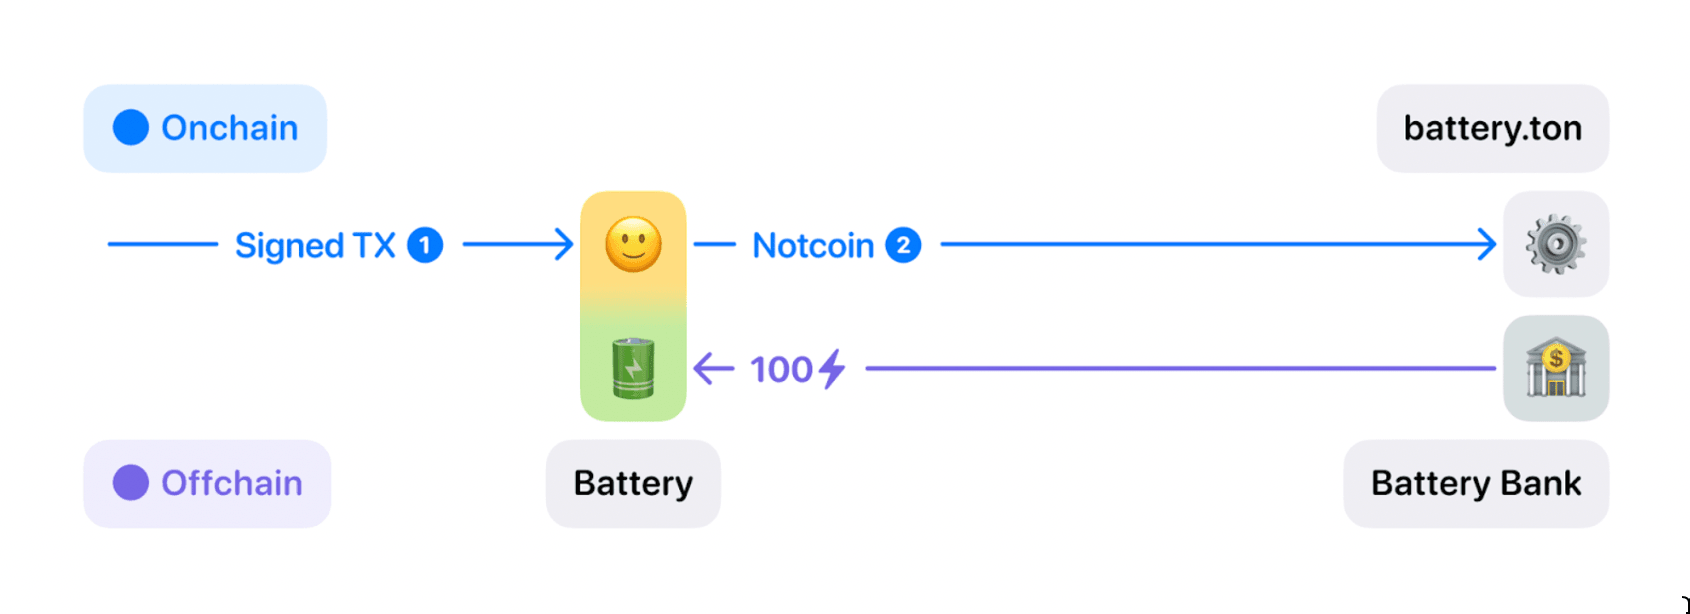The height and width of the screenshot is (614, 1690).
Task: Click the gear icon under battery.ton
Action: 1555,244
